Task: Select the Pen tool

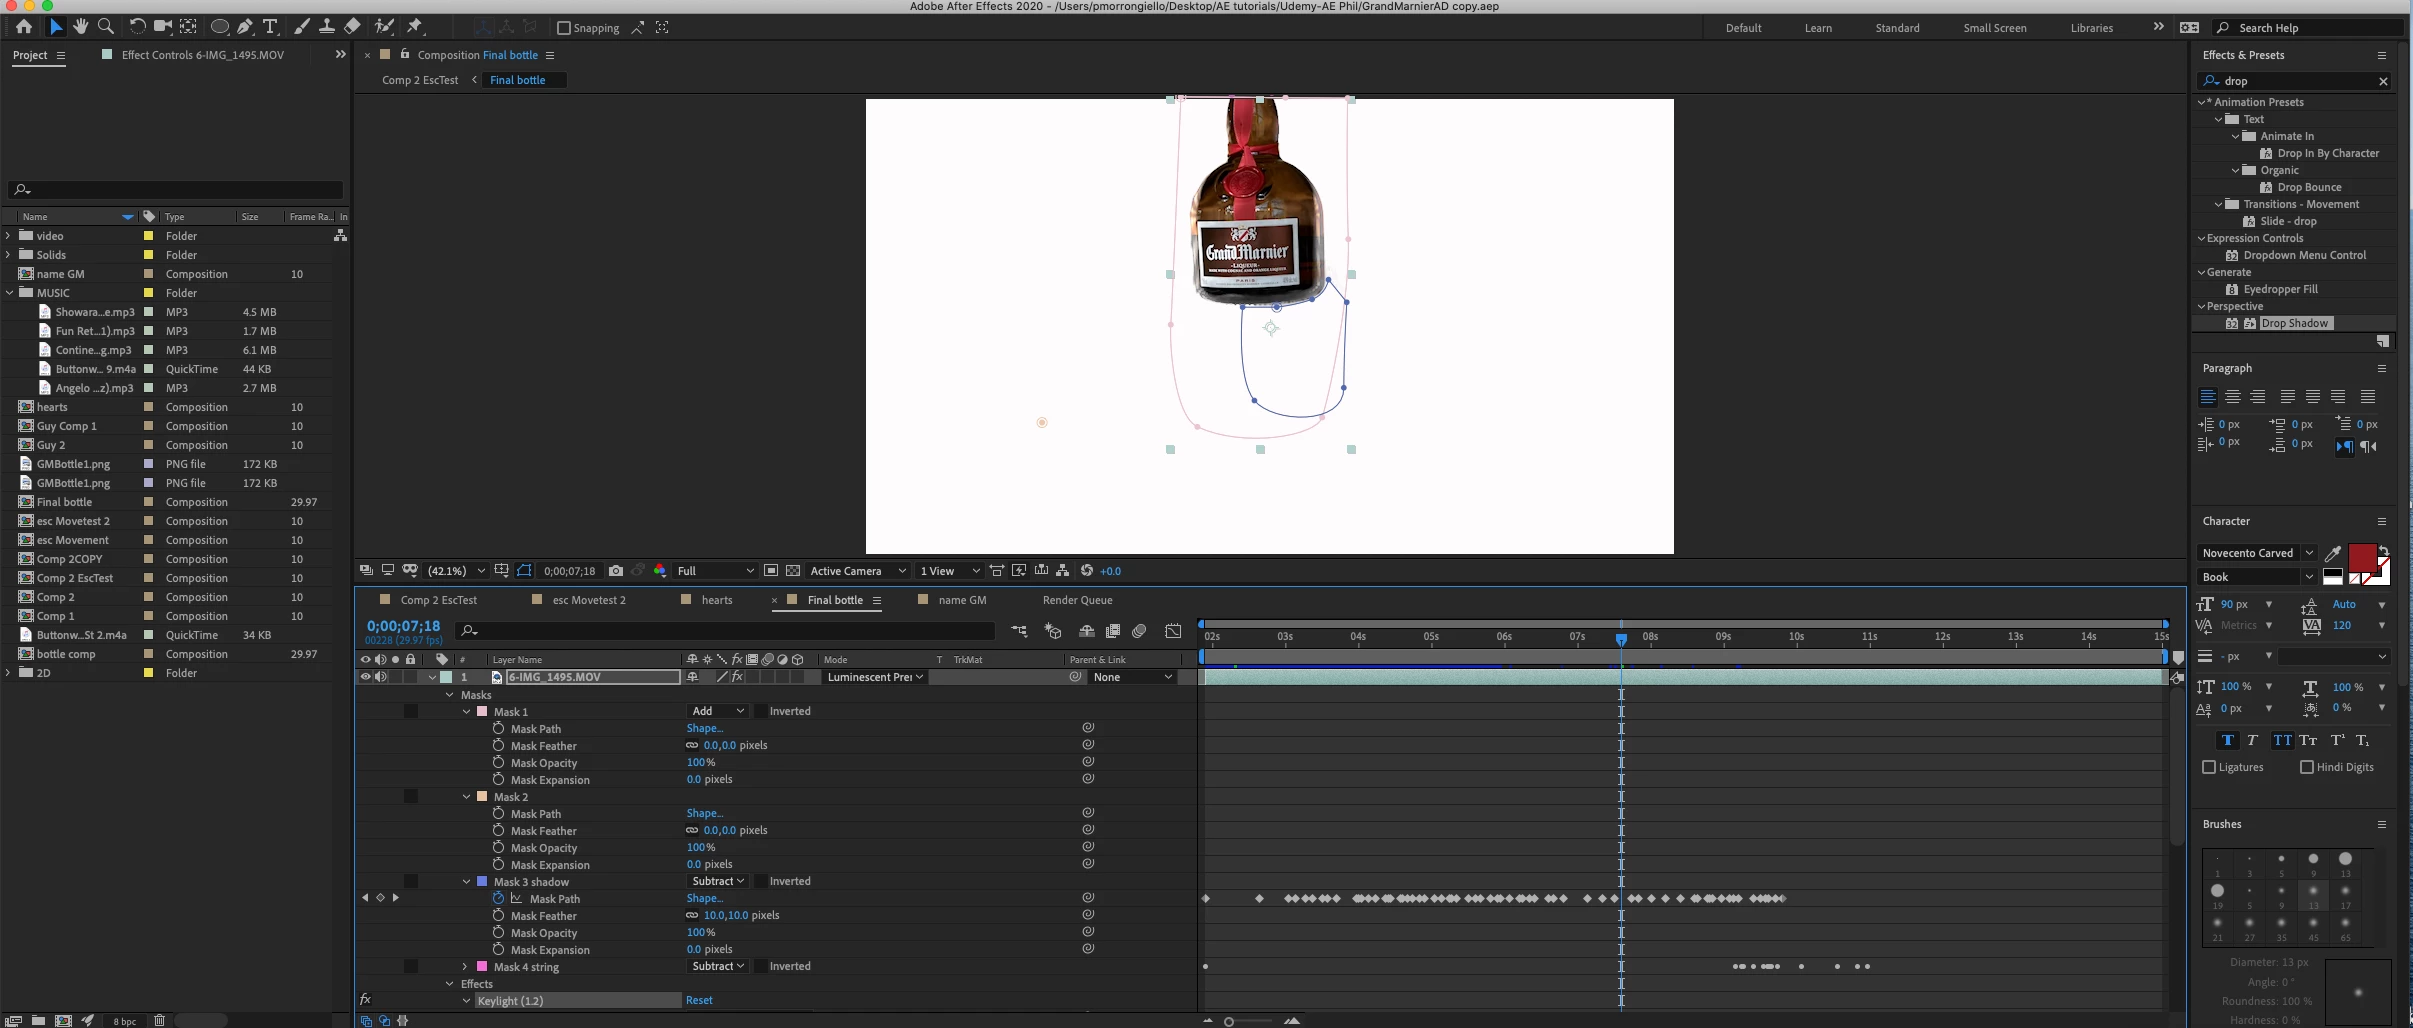Action: [x=245, y=27]
